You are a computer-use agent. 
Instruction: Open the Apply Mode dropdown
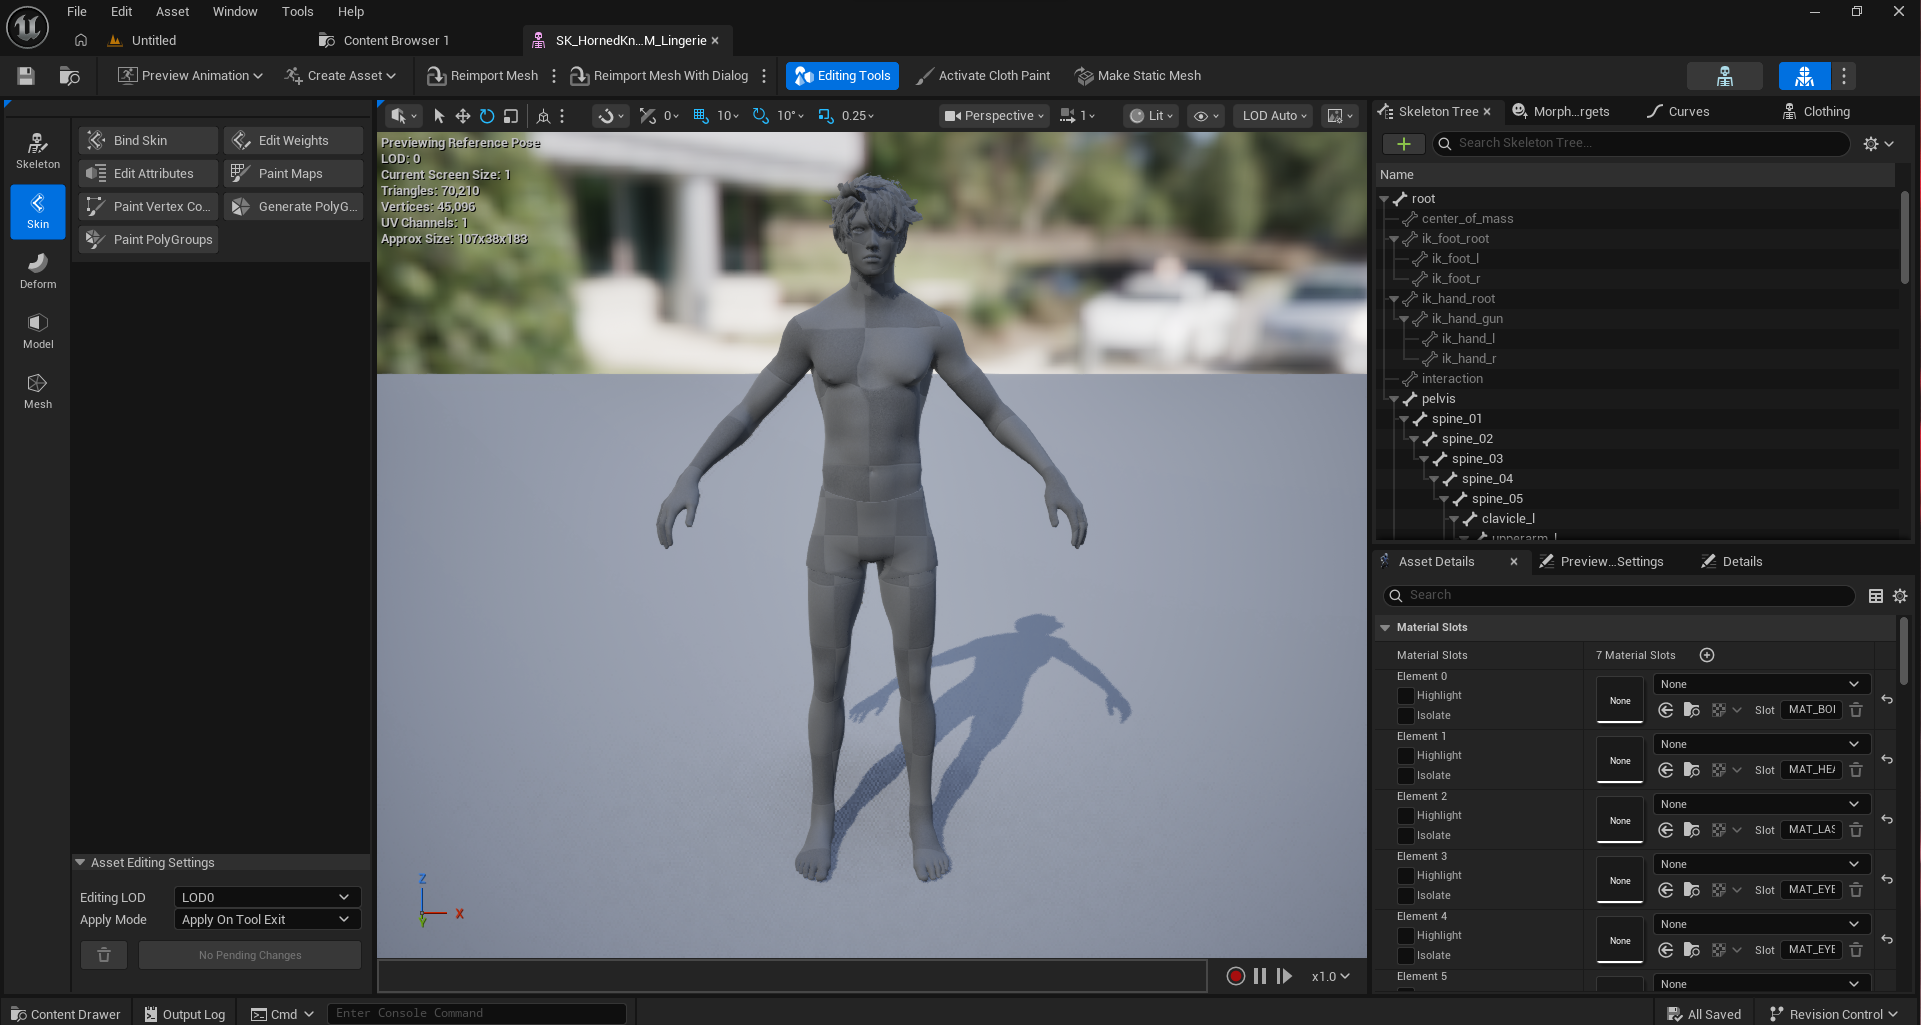[266, 920]
